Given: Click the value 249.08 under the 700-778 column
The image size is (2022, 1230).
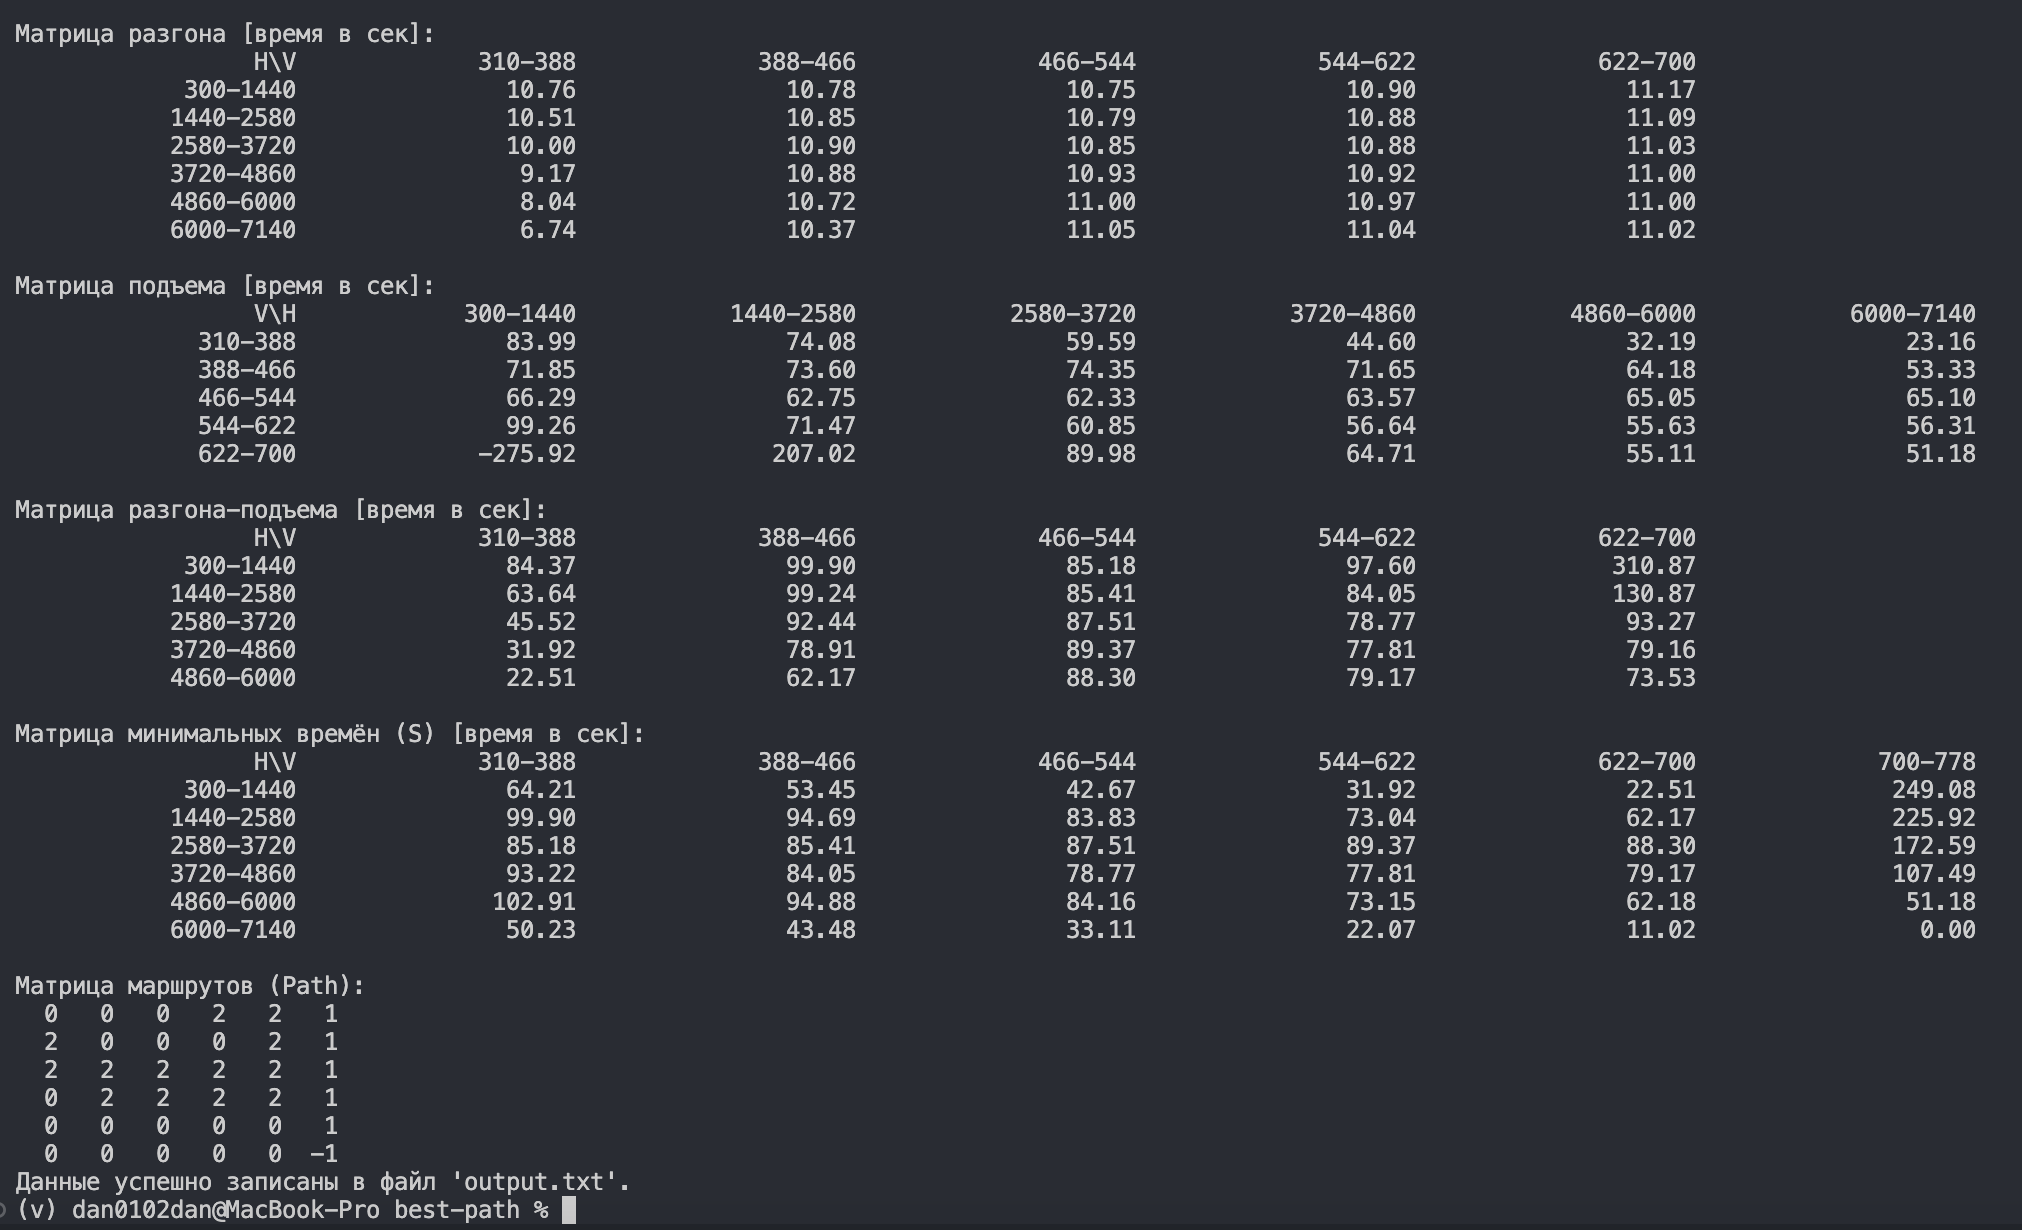Looking at the screenshot, I should pos(1933,790).
